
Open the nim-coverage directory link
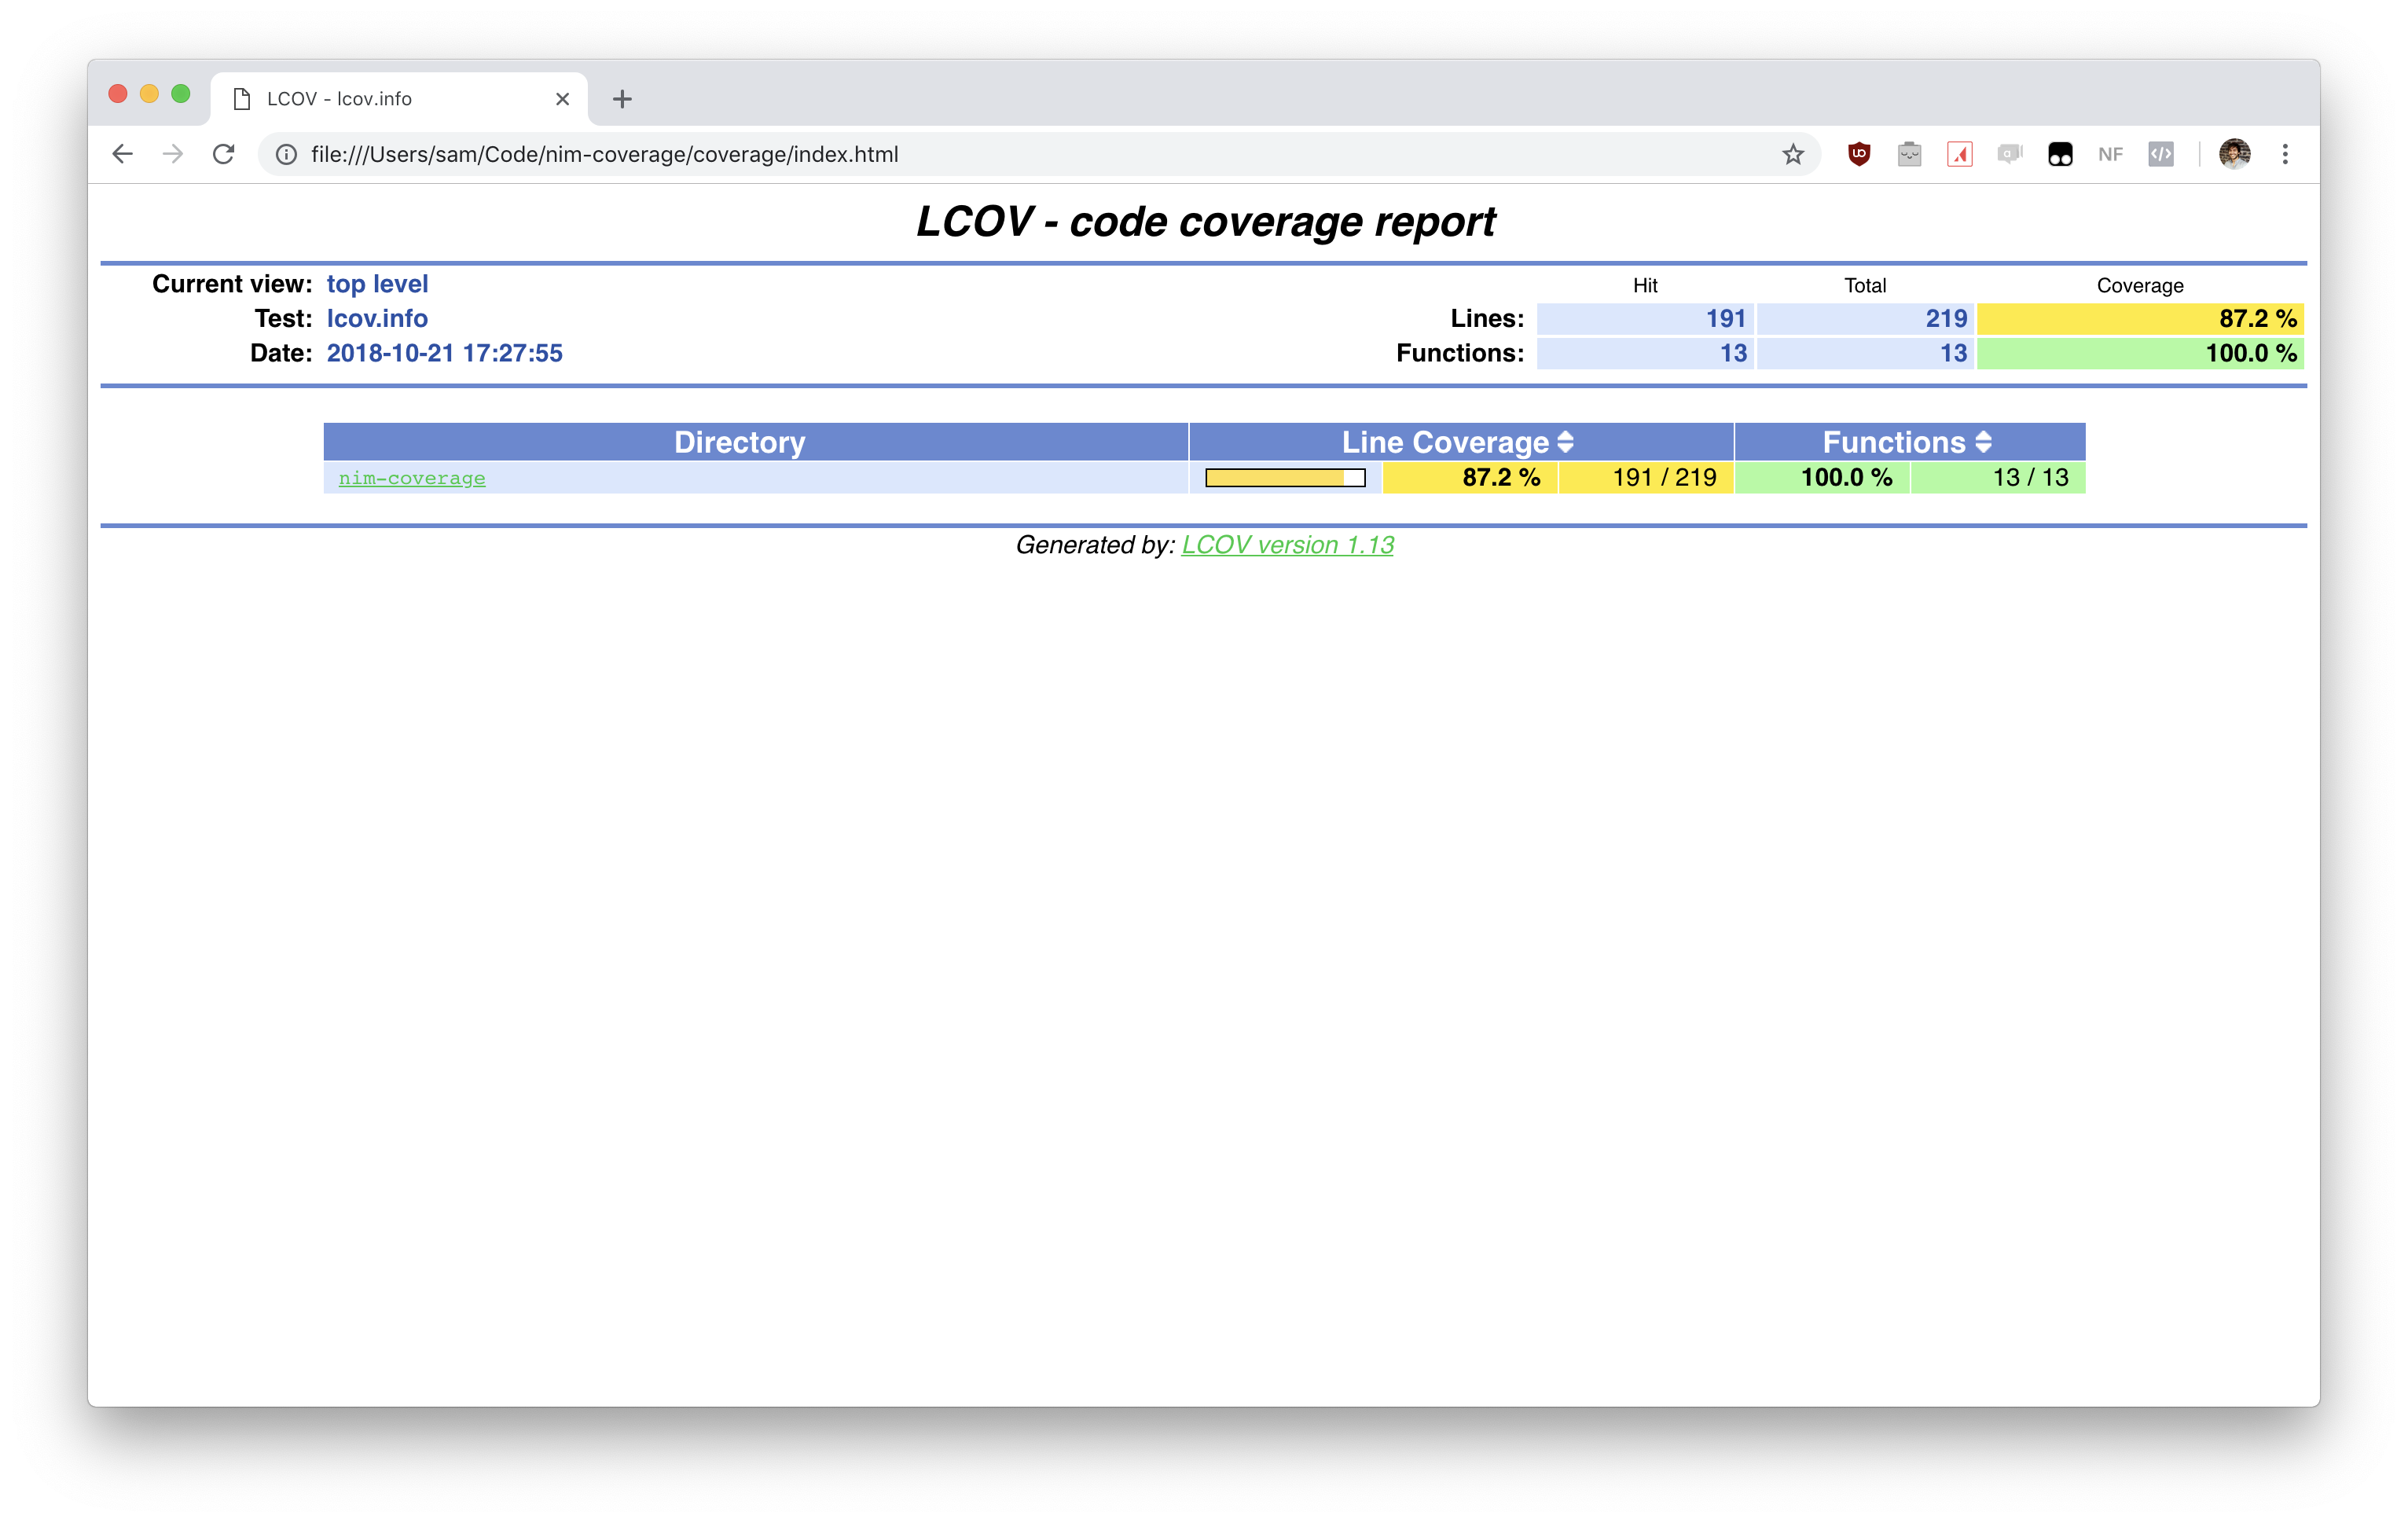[412, 478]
